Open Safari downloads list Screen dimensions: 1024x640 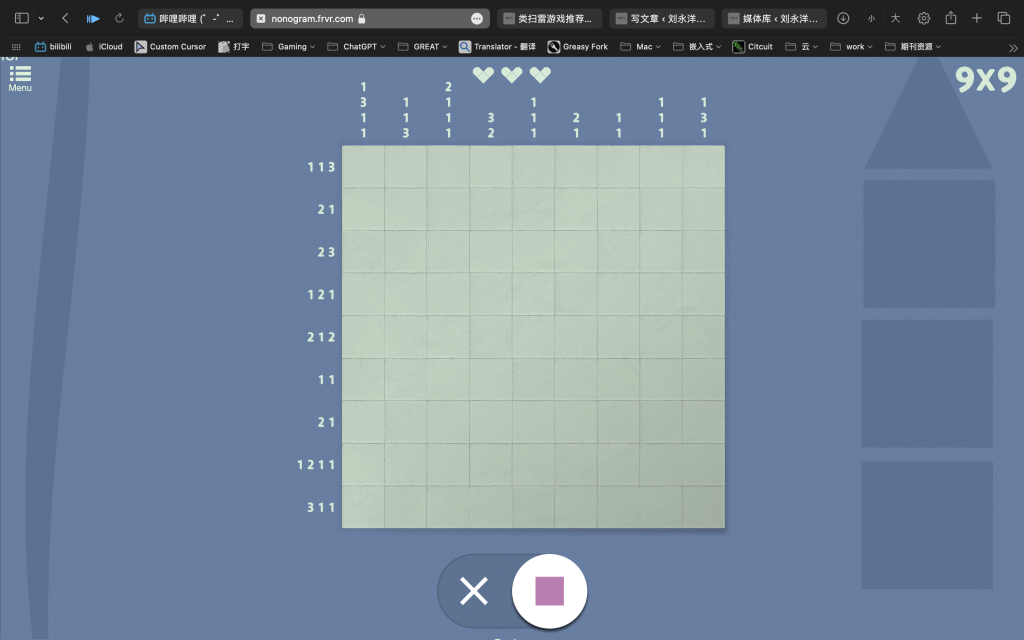click(x=843, y=18)
